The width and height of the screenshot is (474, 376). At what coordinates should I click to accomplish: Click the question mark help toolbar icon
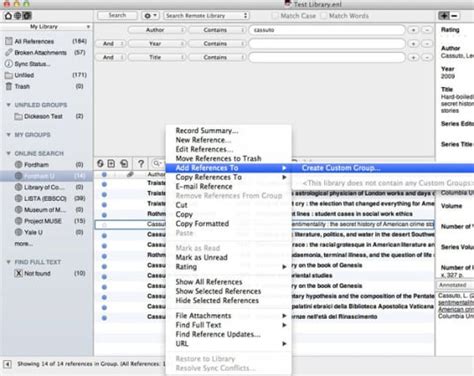click(141, 163)
